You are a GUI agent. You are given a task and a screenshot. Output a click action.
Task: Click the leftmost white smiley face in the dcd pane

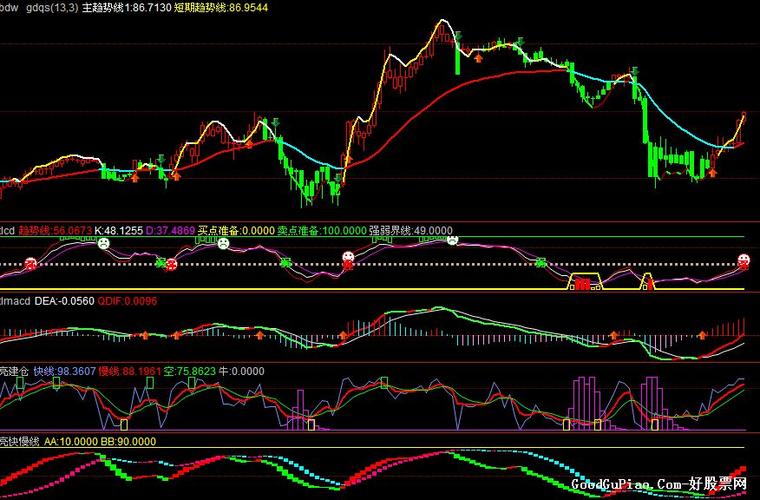click(x=103, y=243)
